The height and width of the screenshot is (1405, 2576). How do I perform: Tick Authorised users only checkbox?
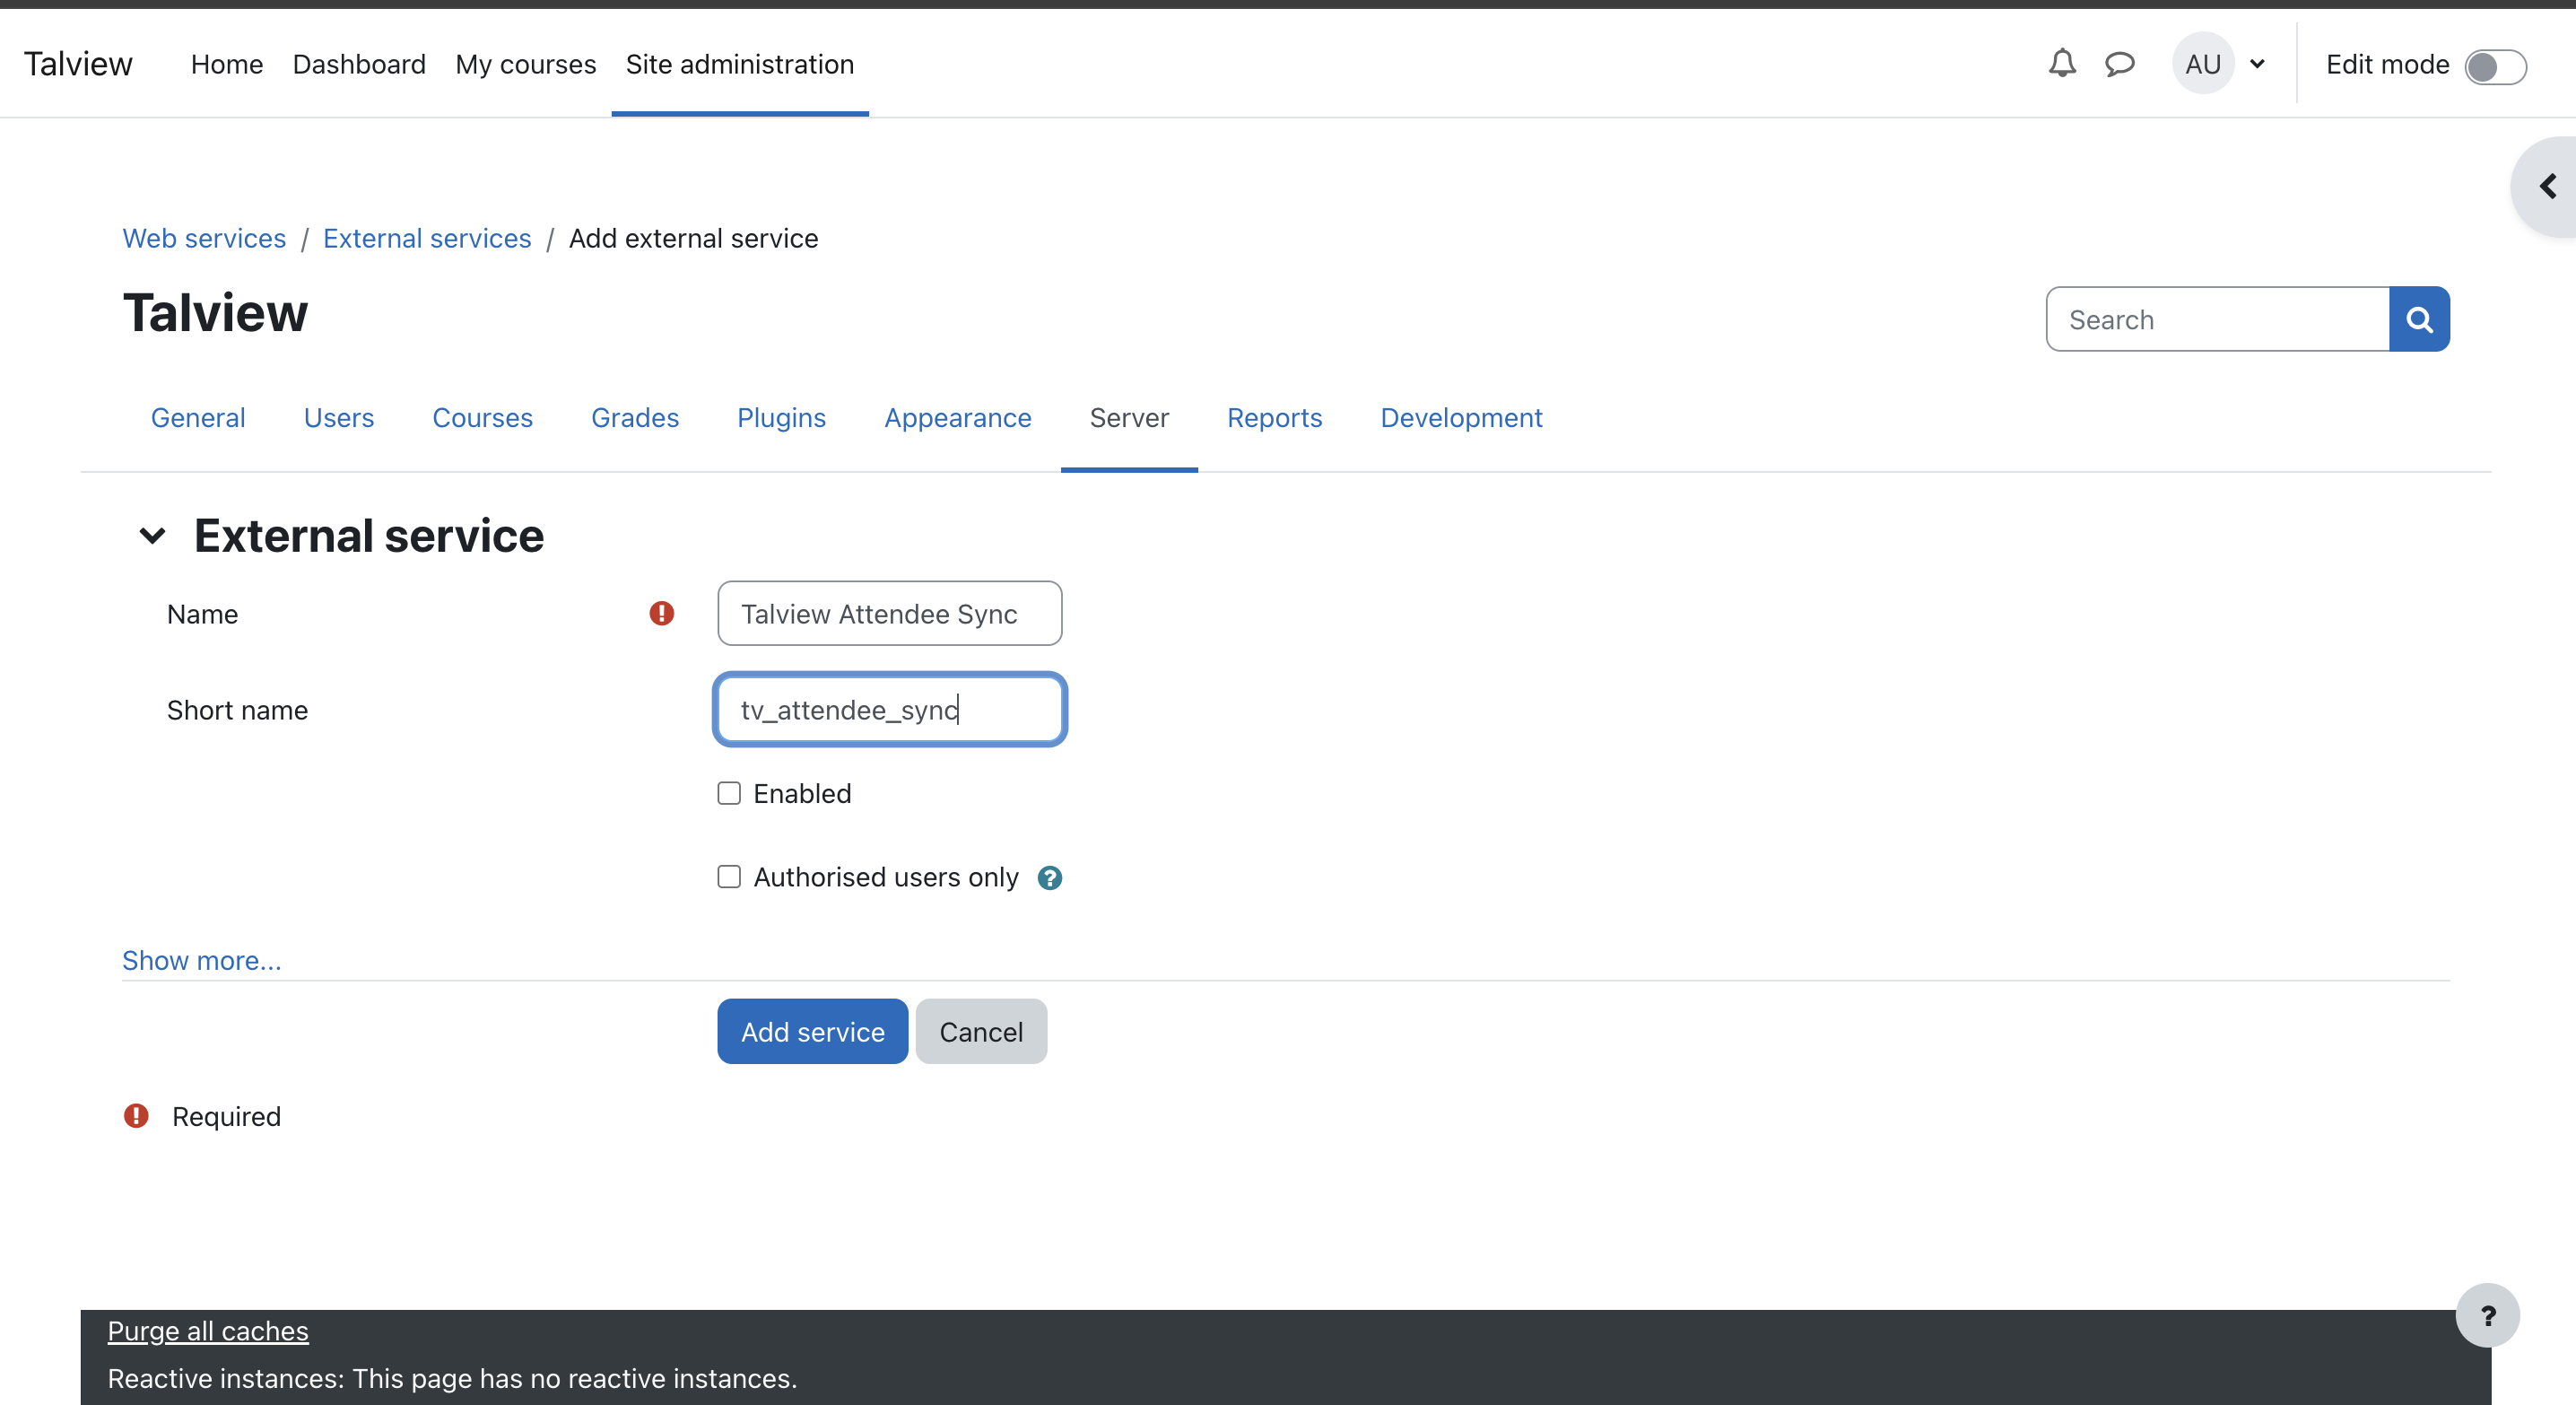[729, 877]
